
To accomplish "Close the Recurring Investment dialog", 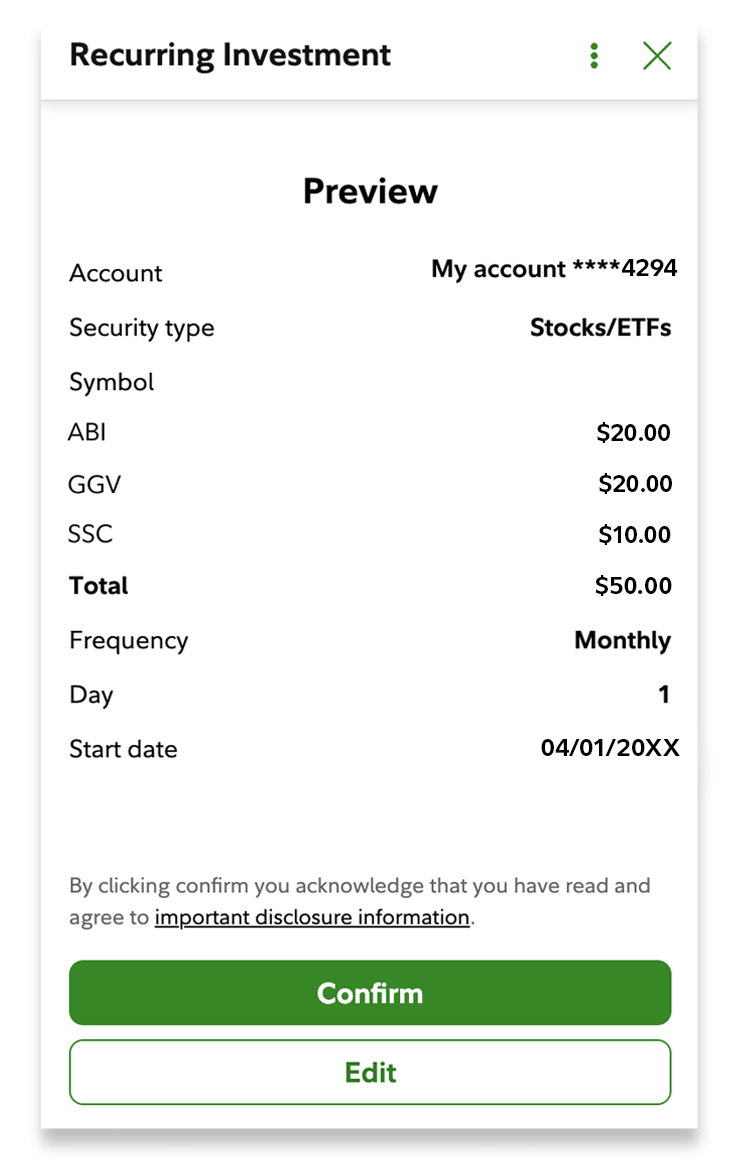I will [x=657, y=56].
